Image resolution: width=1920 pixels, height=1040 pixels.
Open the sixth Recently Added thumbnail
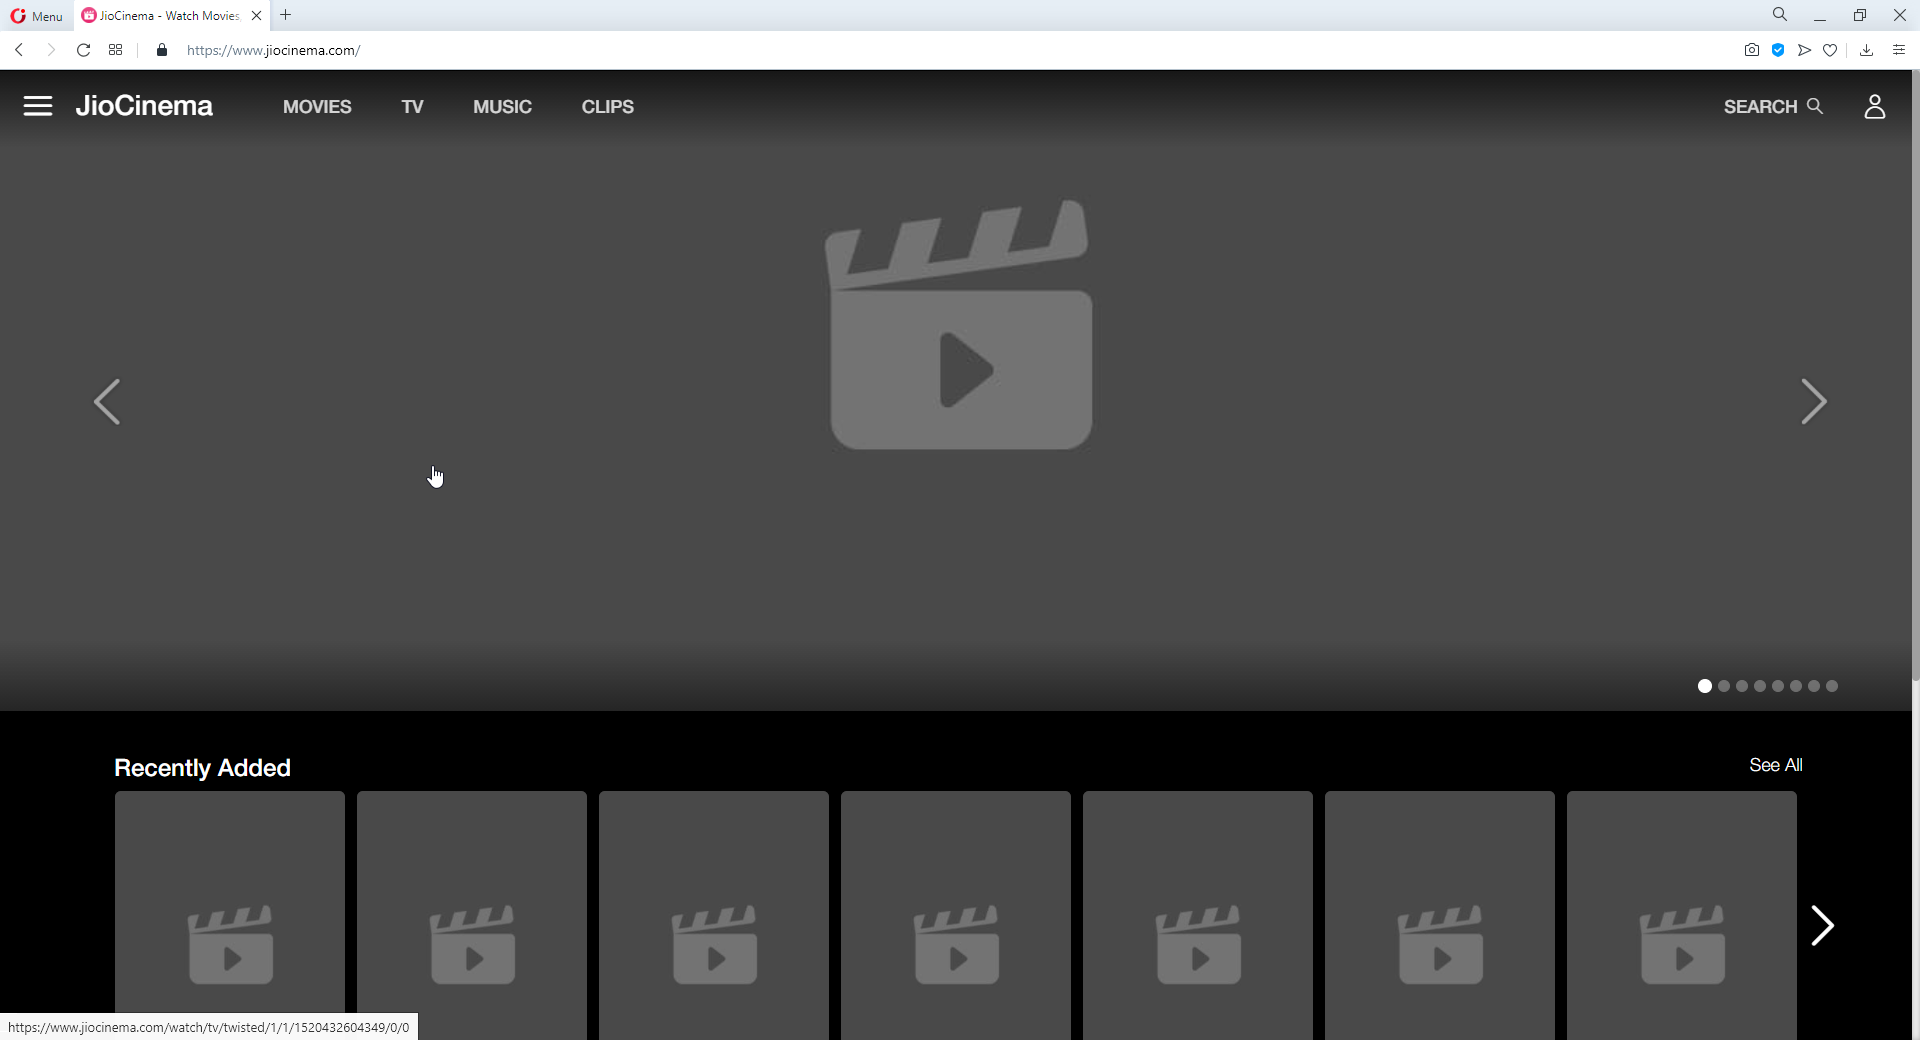tap(1440, 915)
